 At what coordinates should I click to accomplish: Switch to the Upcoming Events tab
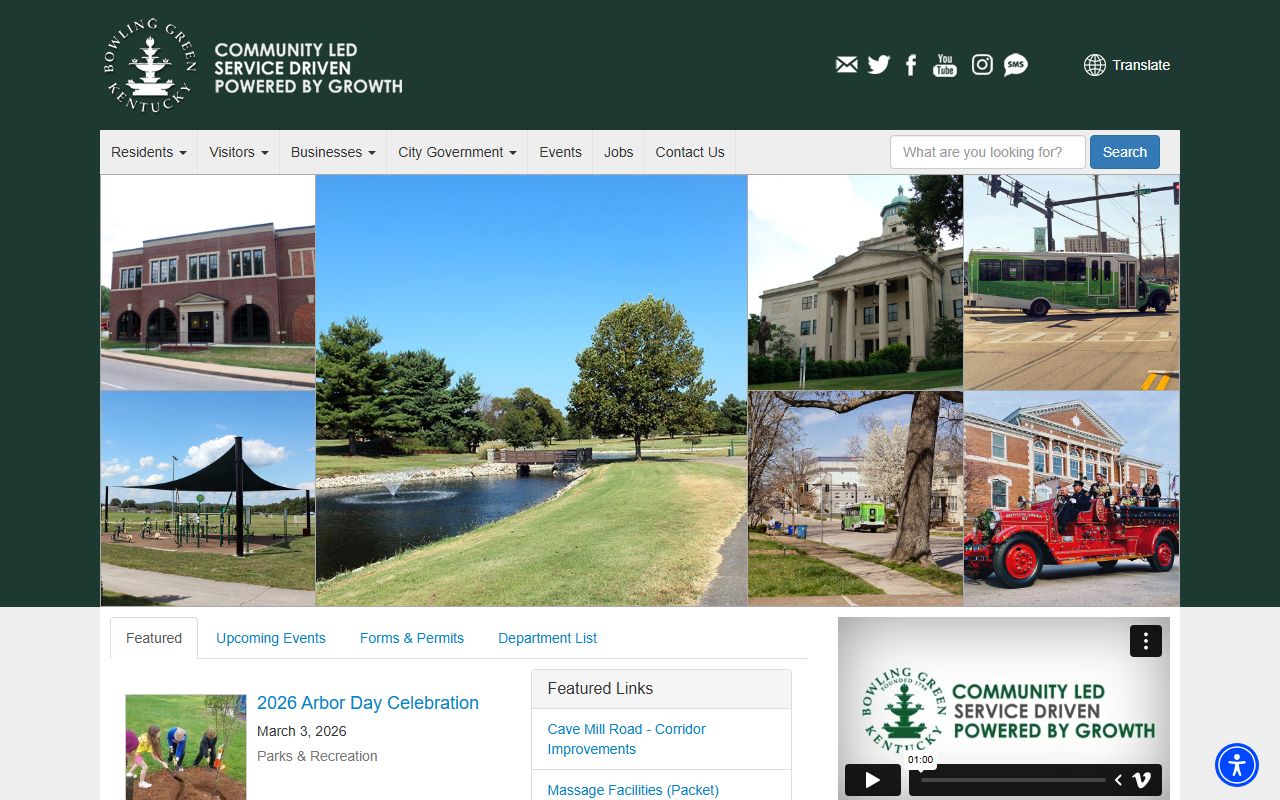[x=271, y=638]
